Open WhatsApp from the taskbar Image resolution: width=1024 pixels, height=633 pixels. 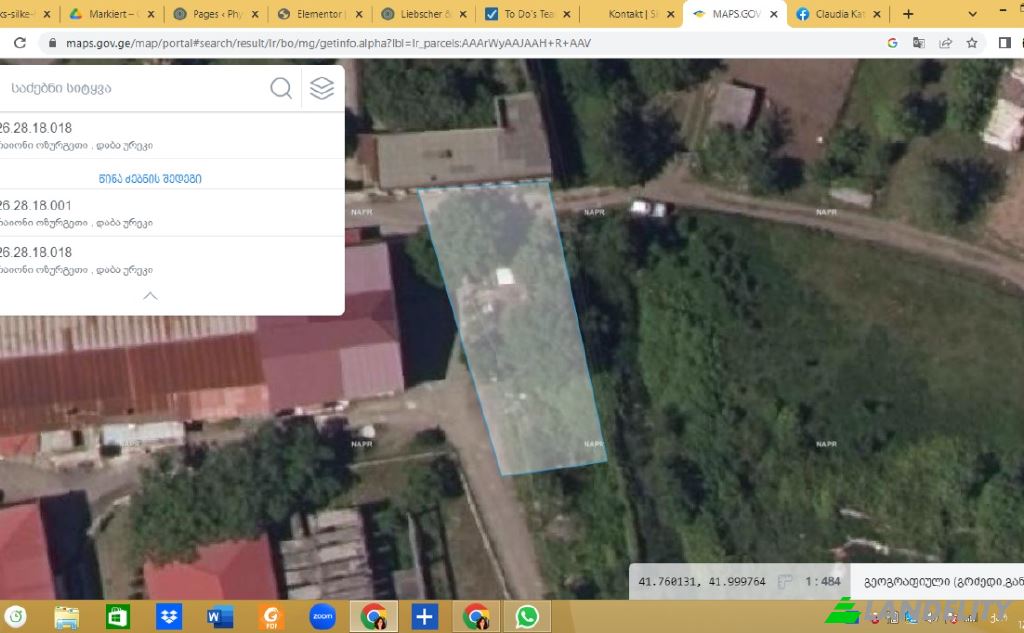click(528, 616)
